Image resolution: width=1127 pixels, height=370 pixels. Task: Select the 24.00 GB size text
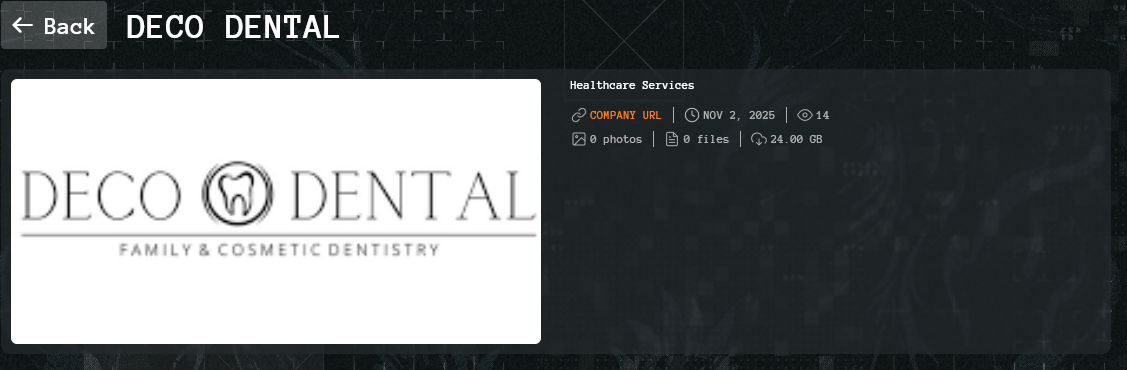796,139
